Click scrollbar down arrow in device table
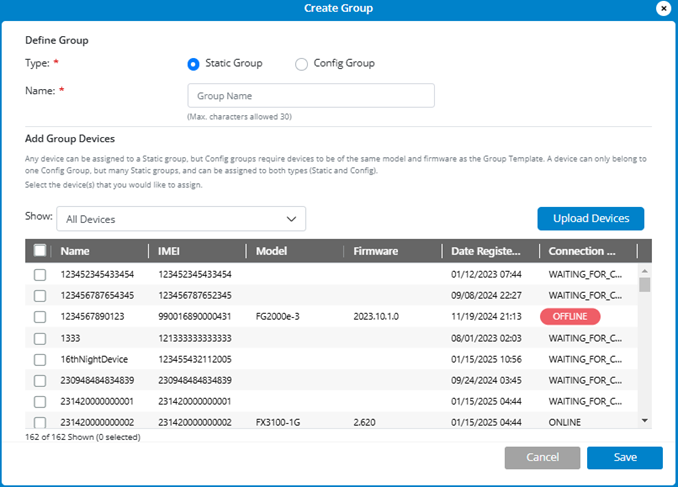Screen dimensions: 678x487 645,421
